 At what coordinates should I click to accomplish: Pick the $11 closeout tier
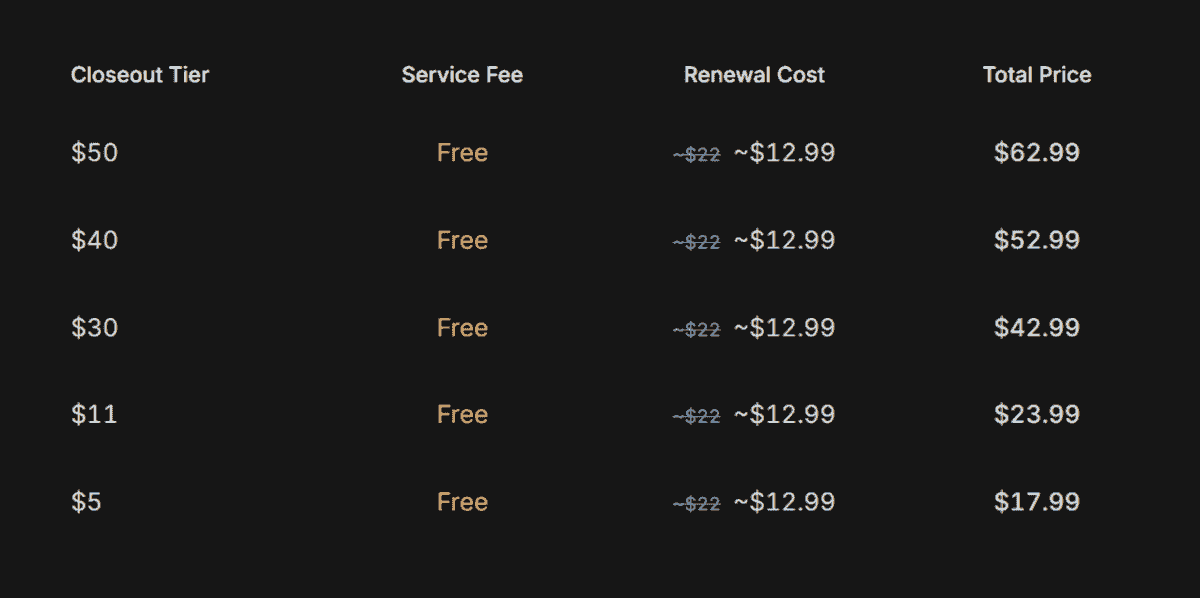[x=94, y=414]
